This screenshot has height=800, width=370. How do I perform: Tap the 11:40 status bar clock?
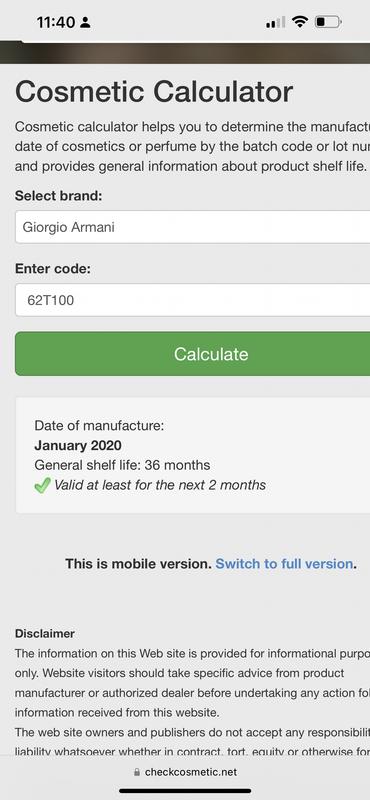click(56, 22)
